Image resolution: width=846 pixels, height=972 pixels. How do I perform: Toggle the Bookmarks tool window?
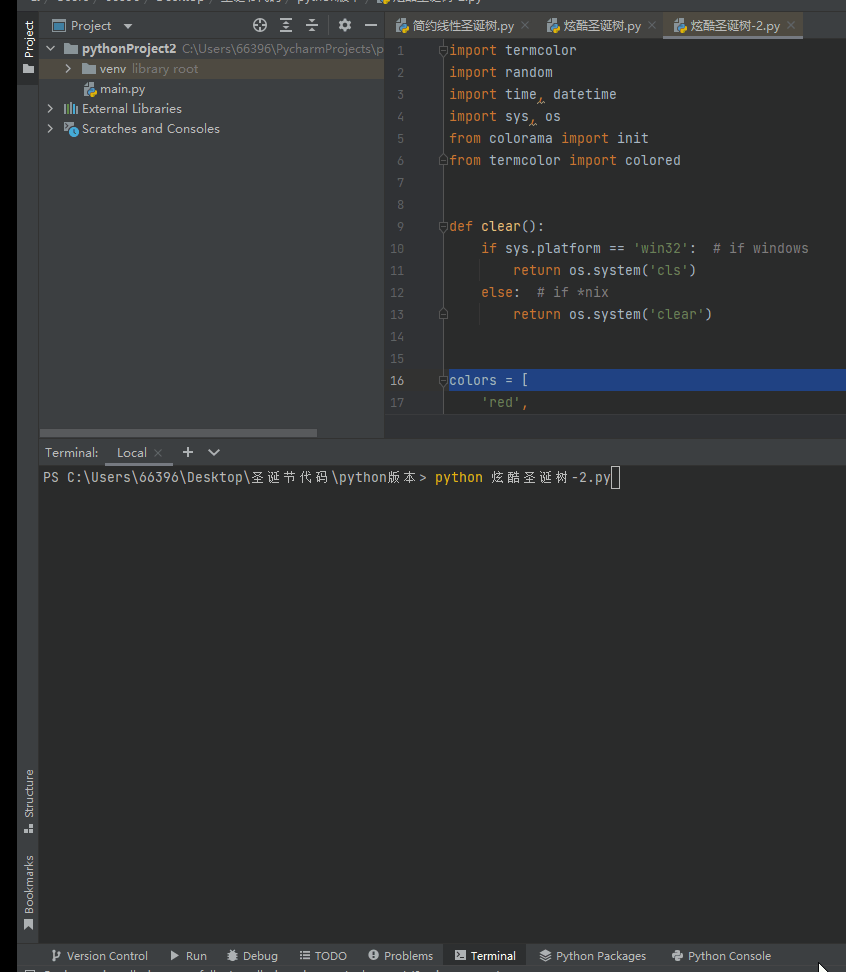pyautogui.click(x=28, y=892)
